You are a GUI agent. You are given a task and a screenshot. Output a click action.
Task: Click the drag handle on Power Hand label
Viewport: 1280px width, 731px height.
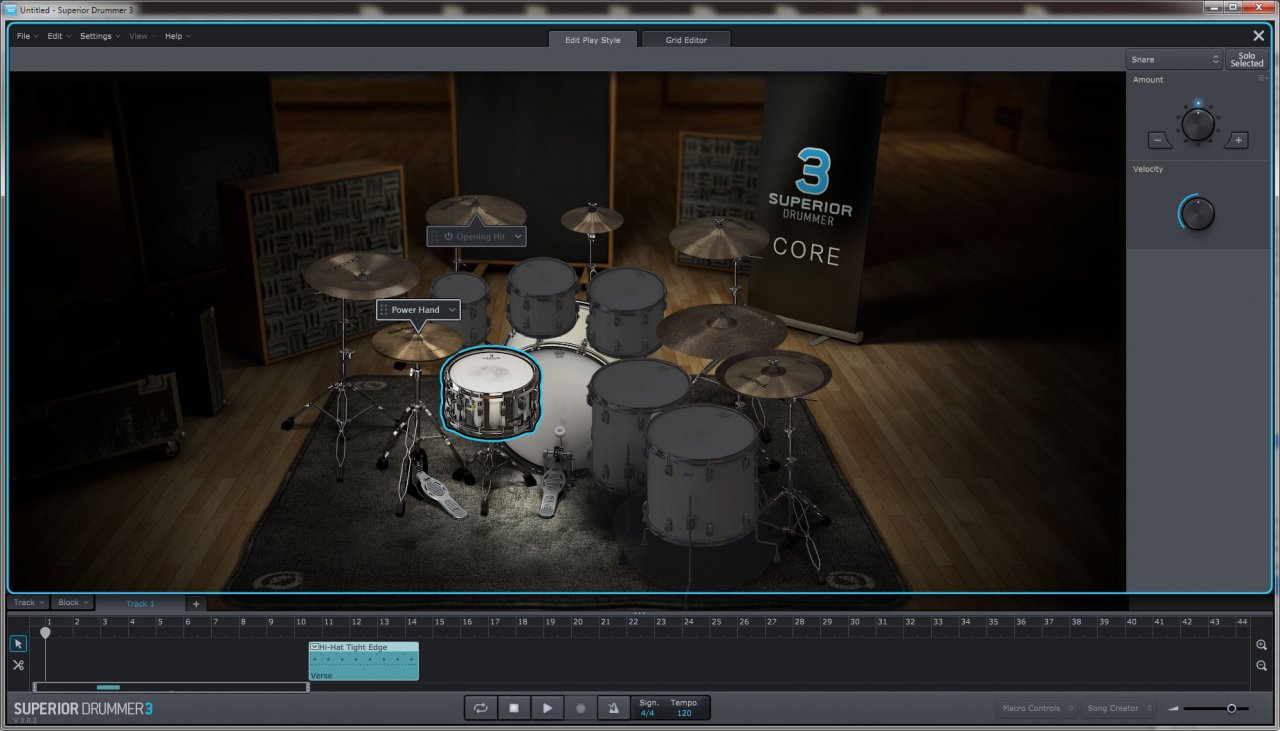pyautogui.click(x=384, y=310)
